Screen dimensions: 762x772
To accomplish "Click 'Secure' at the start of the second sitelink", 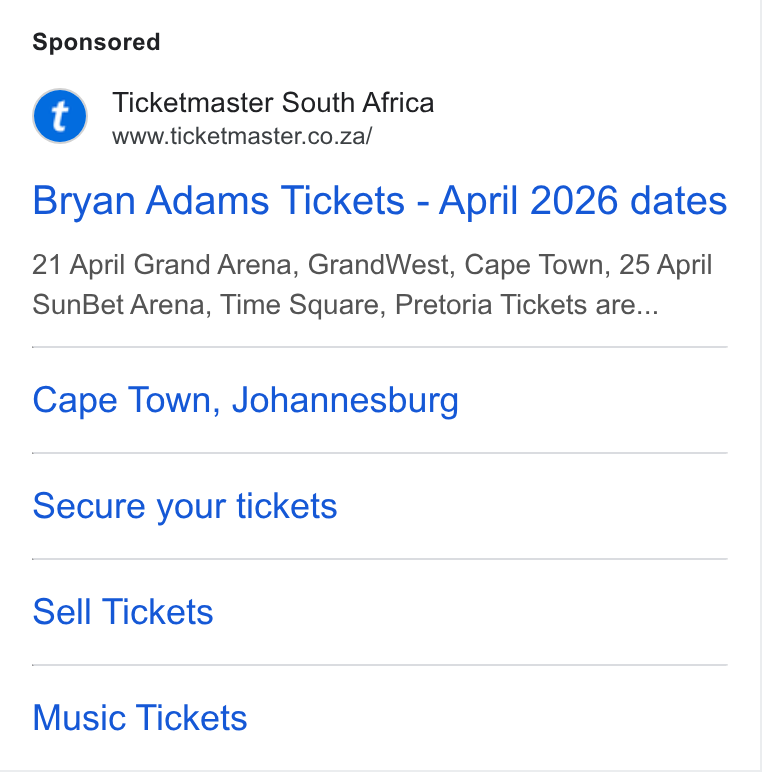I will click(89, 506).
